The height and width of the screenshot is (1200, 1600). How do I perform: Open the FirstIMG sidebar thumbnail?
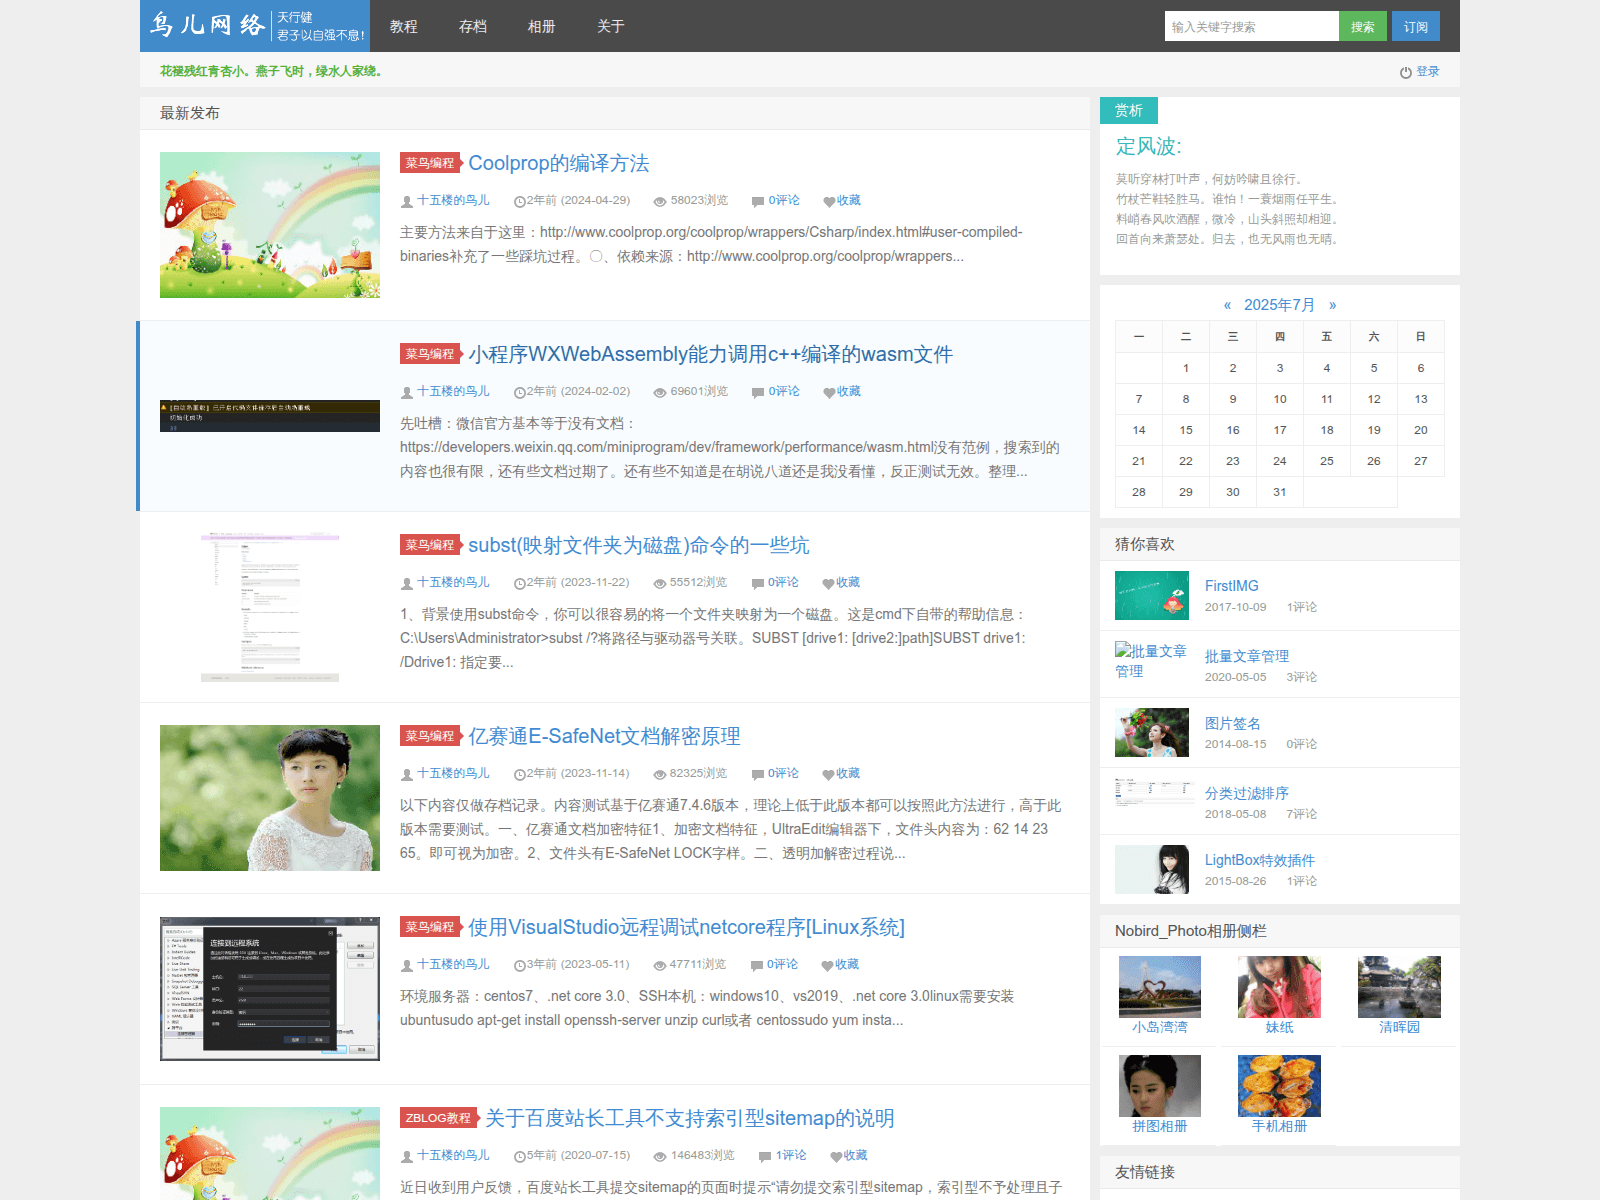[1152, 596]
